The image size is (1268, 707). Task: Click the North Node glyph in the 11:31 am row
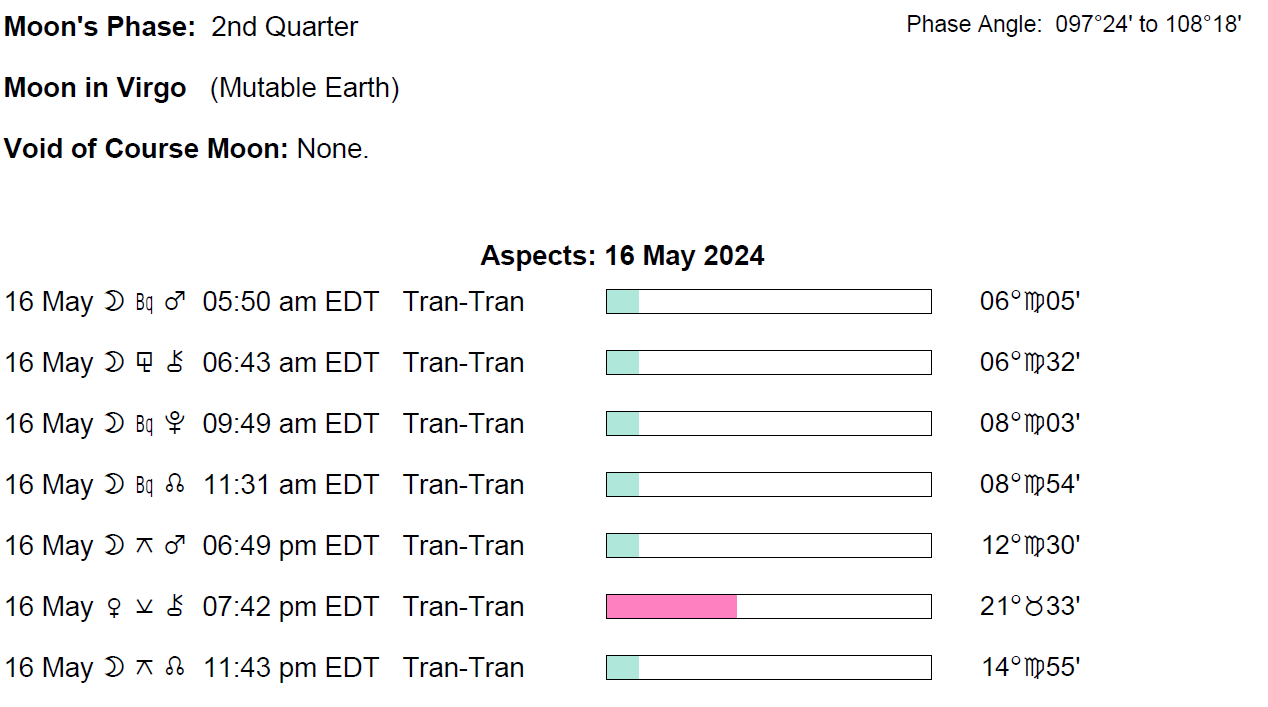(175, 485)
